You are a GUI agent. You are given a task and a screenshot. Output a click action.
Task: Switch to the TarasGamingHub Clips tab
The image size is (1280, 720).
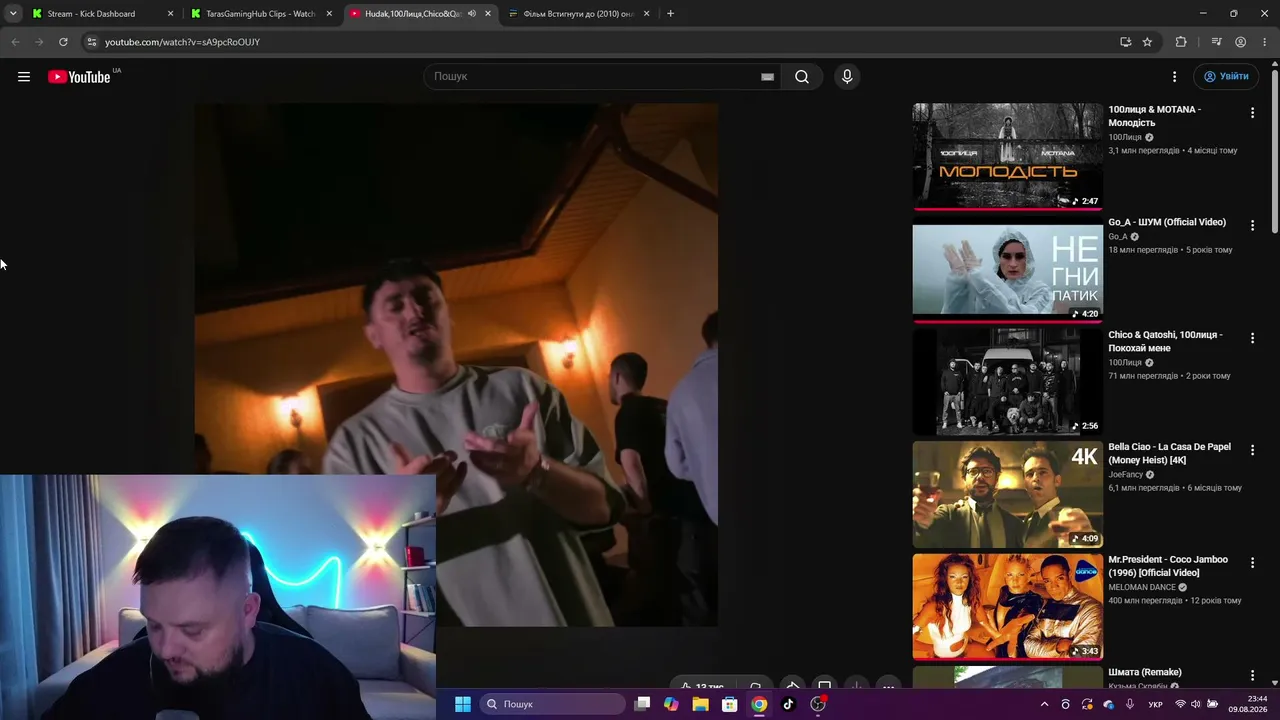point(260,14)
